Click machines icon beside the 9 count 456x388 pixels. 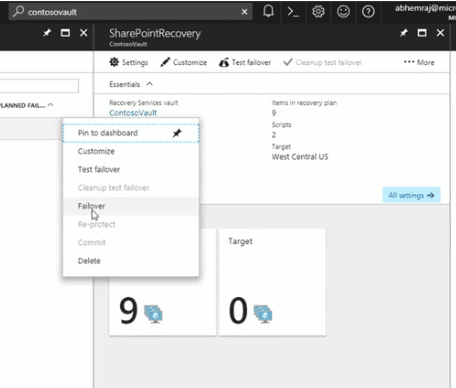point(153,314)
